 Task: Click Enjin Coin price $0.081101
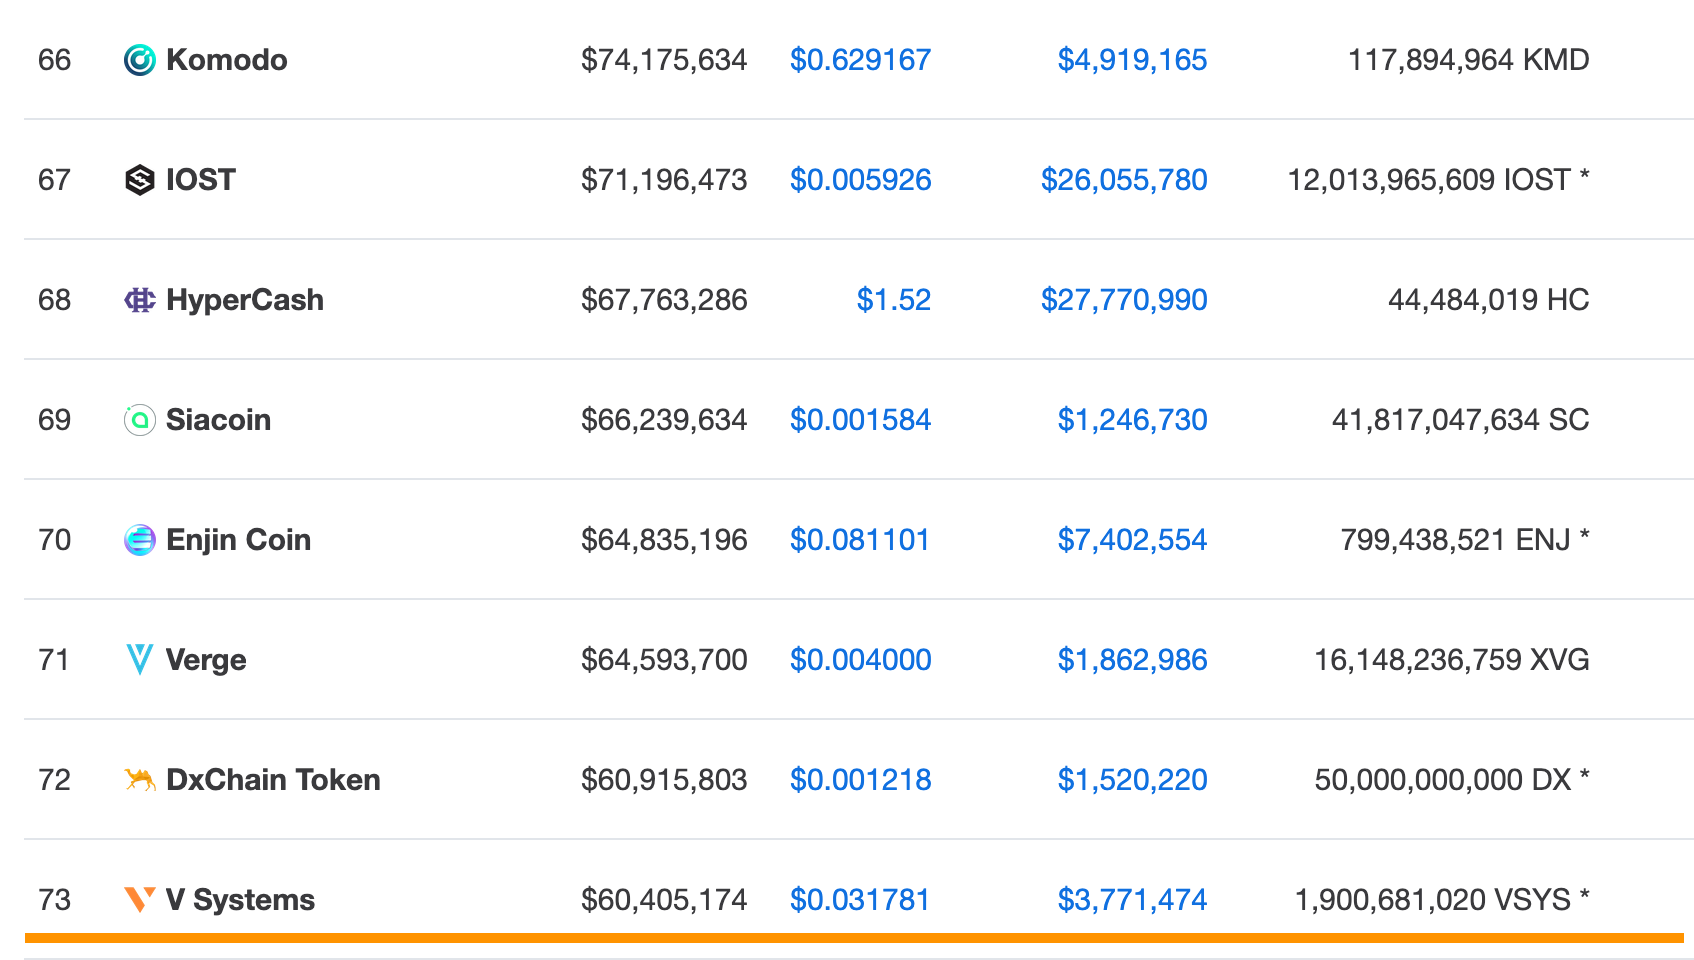point(860,540)
